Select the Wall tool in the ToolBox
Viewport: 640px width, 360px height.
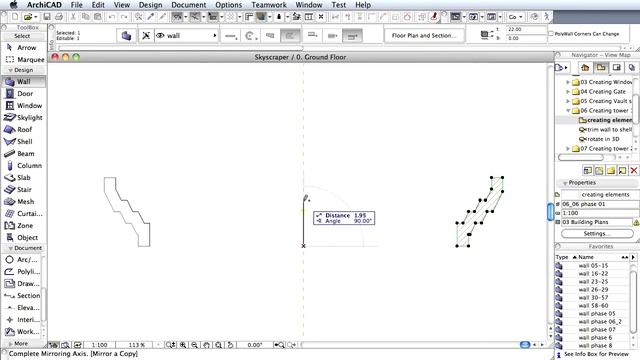(x=24, y=82)
